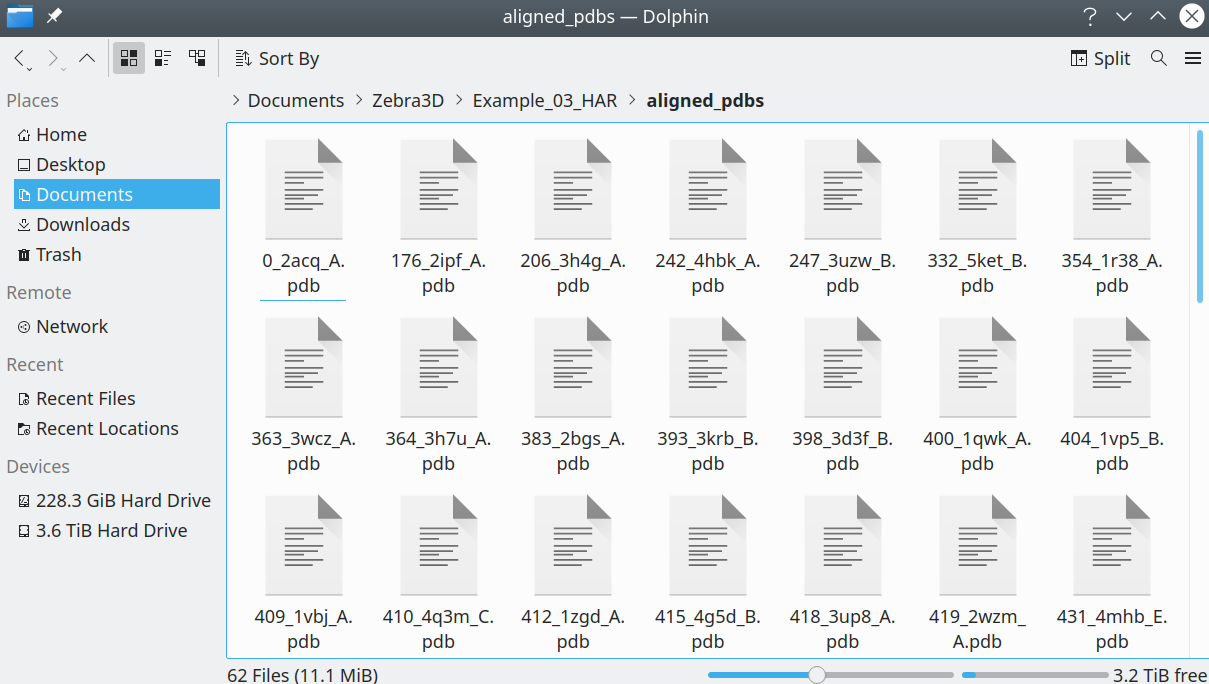Select file 398_3d3f_B.pdb icon
This screenshot has height=684, width=1209.
pos(843,367)
